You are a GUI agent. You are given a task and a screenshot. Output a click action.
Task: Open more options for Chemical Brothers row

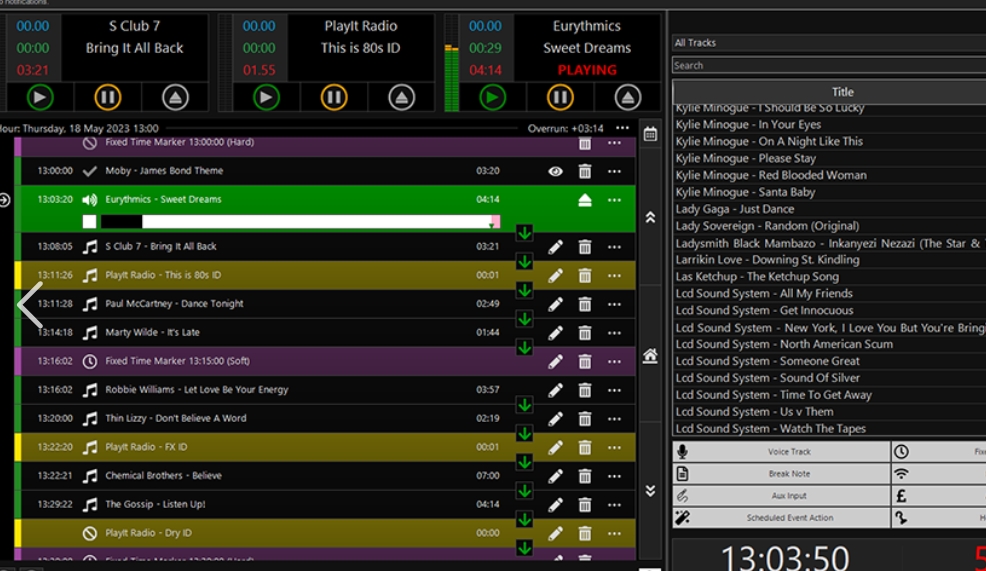(x=614, y=476)
